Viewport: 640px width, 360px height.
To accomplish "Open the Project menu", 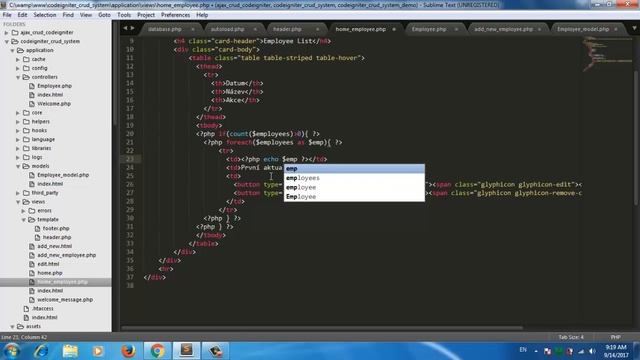I will [146, 15].
